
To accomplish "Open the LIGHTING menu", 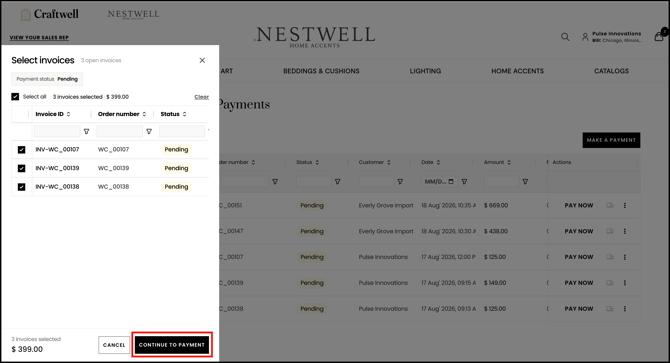I will (425, 71).
